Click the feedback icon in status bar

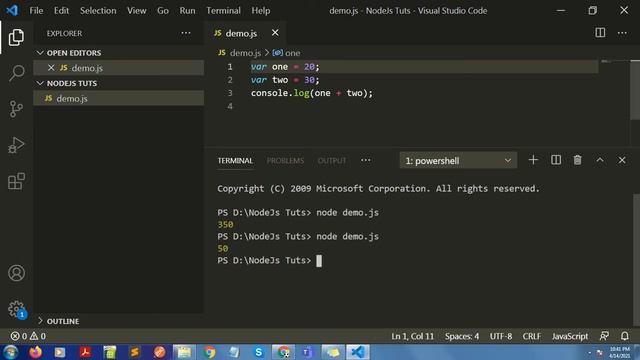pyautogui.click(x=604, y=336)
